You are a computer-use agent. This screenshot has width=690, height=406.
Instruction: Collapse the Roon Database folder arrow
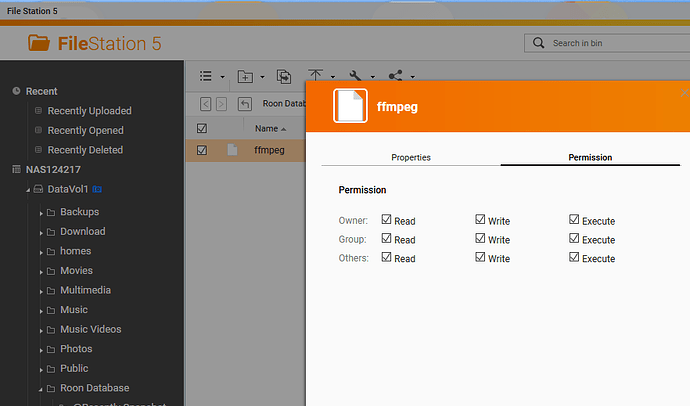coord(40,389)
